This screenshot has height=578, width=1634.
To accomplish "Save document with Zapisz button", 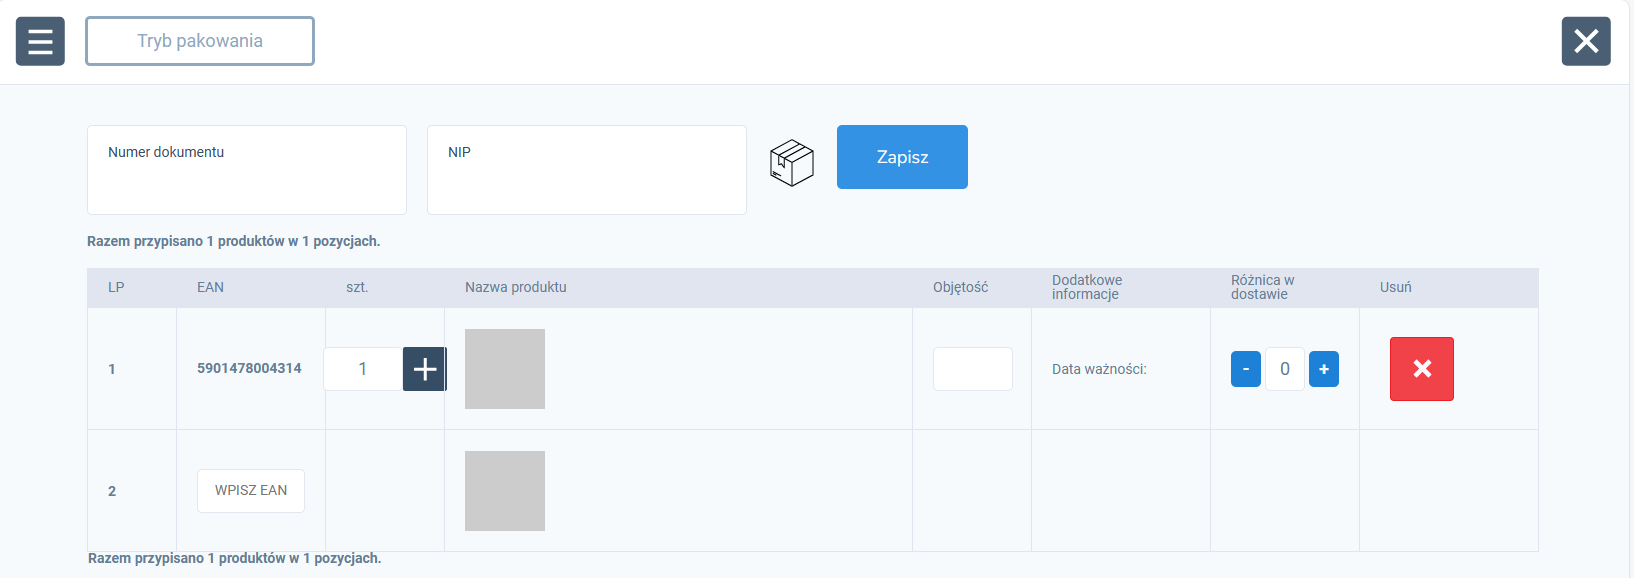I will (902, 157).
